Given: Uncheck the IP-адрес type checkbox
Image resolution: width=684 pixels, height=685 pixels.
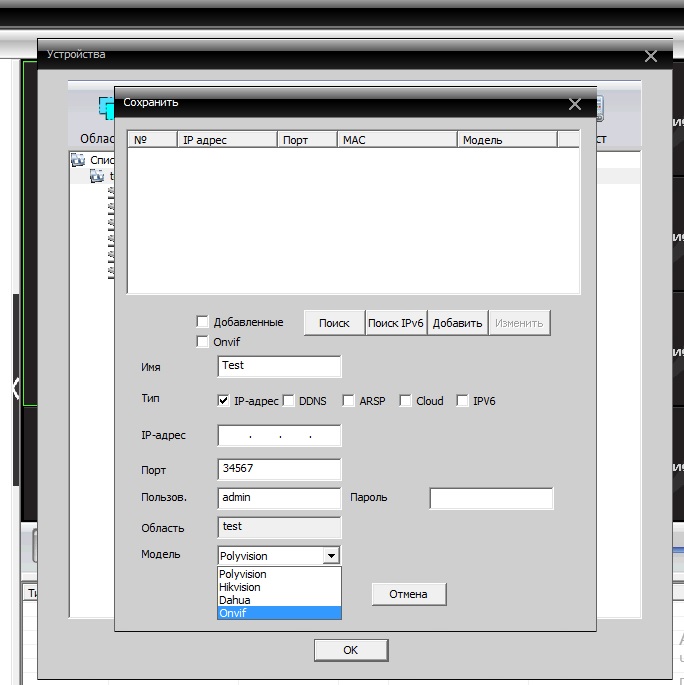Looking at the screenshot, I should coord(224,401).
